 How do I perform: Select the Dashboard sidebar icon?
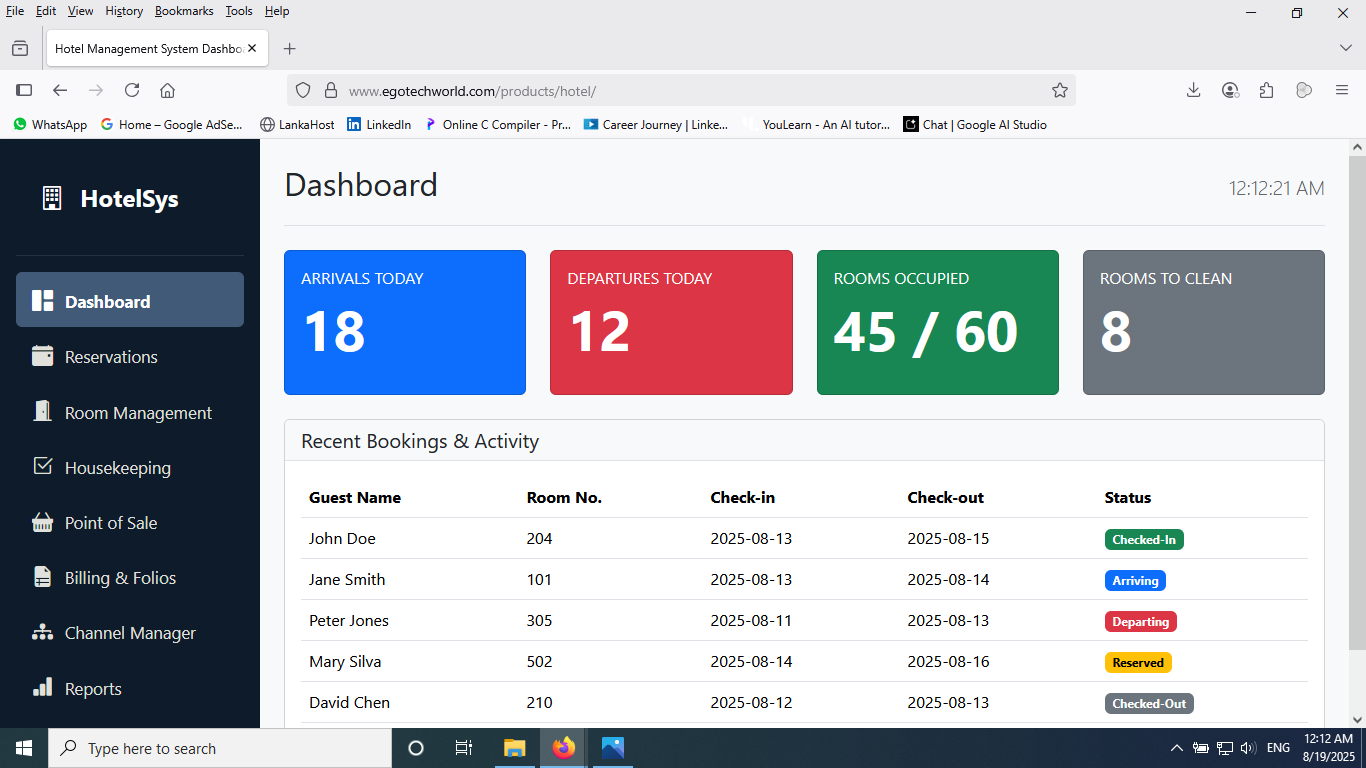[x=42, y=299]
